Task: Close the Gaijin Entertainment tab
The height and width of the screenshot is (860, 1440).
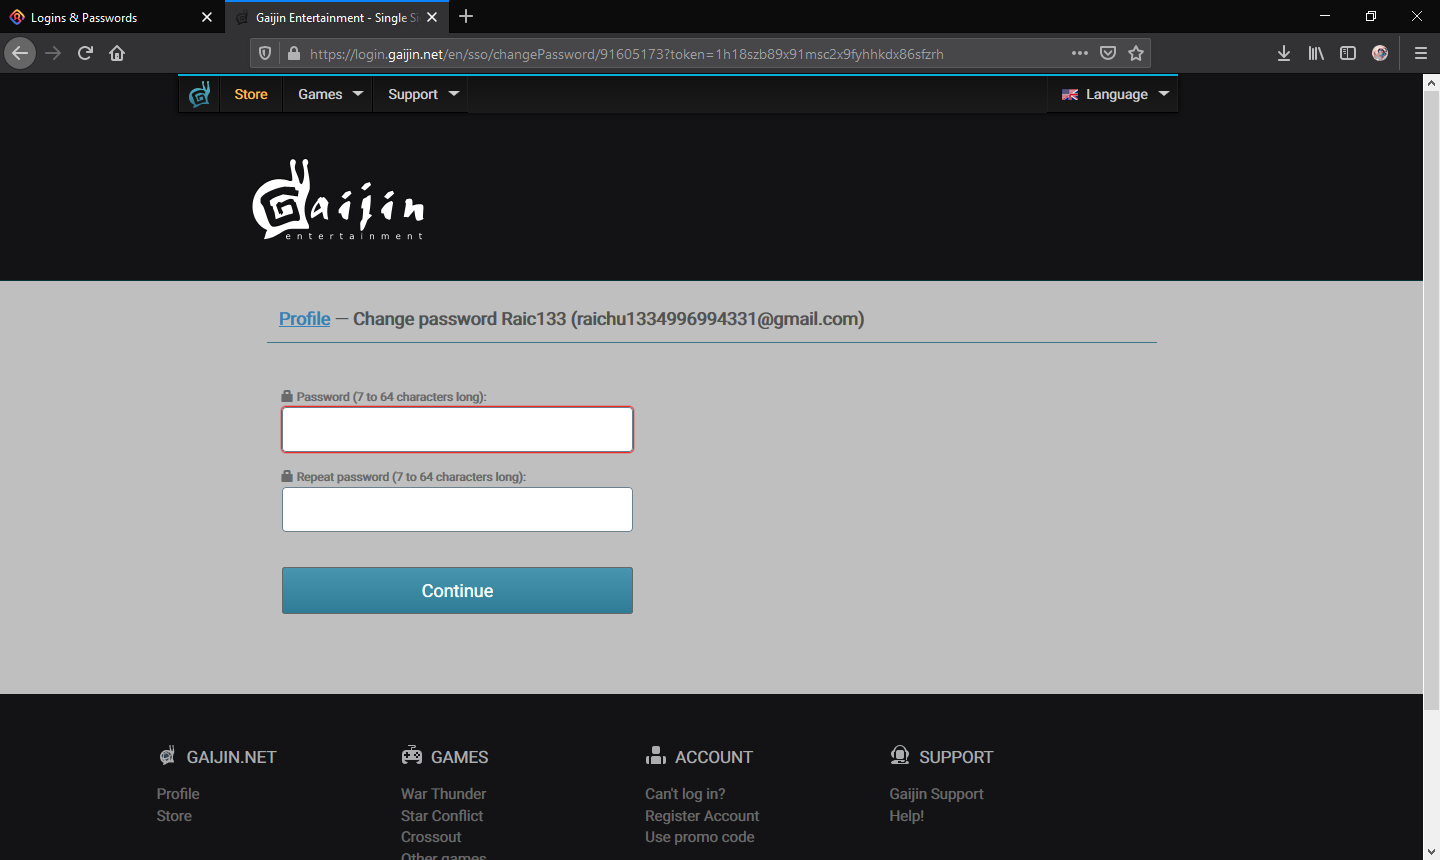Action: coord(432,17)
